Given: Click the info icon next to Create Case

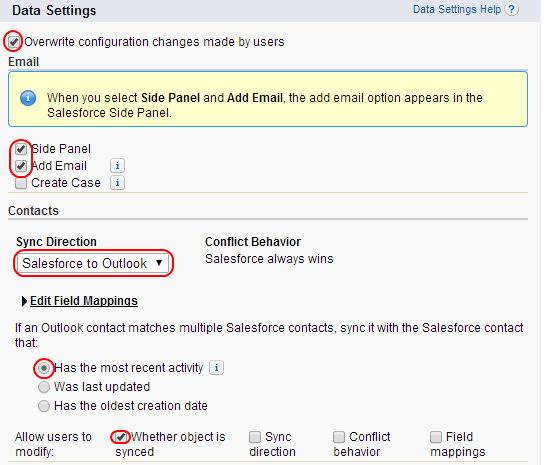Looking at the screenshot, I should (117, 183).
